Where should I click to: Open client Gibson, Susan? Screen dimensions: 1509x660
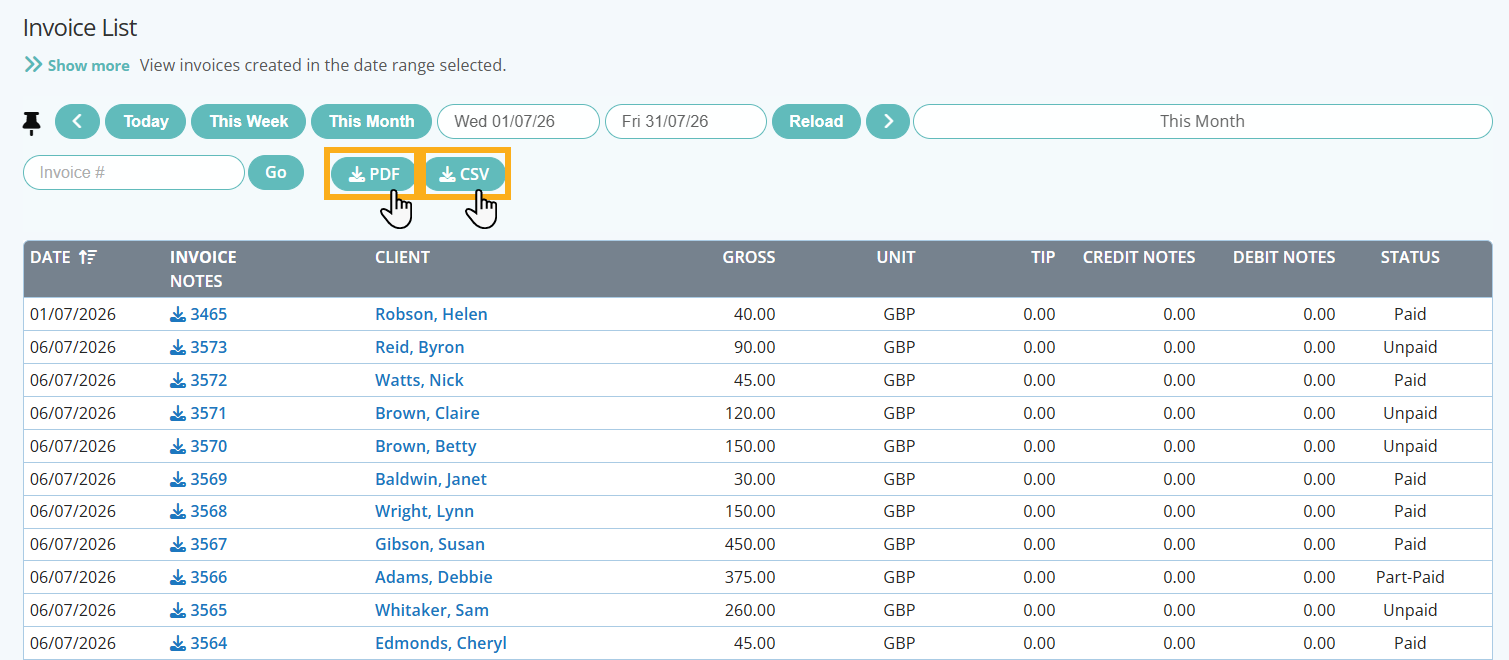430,544
